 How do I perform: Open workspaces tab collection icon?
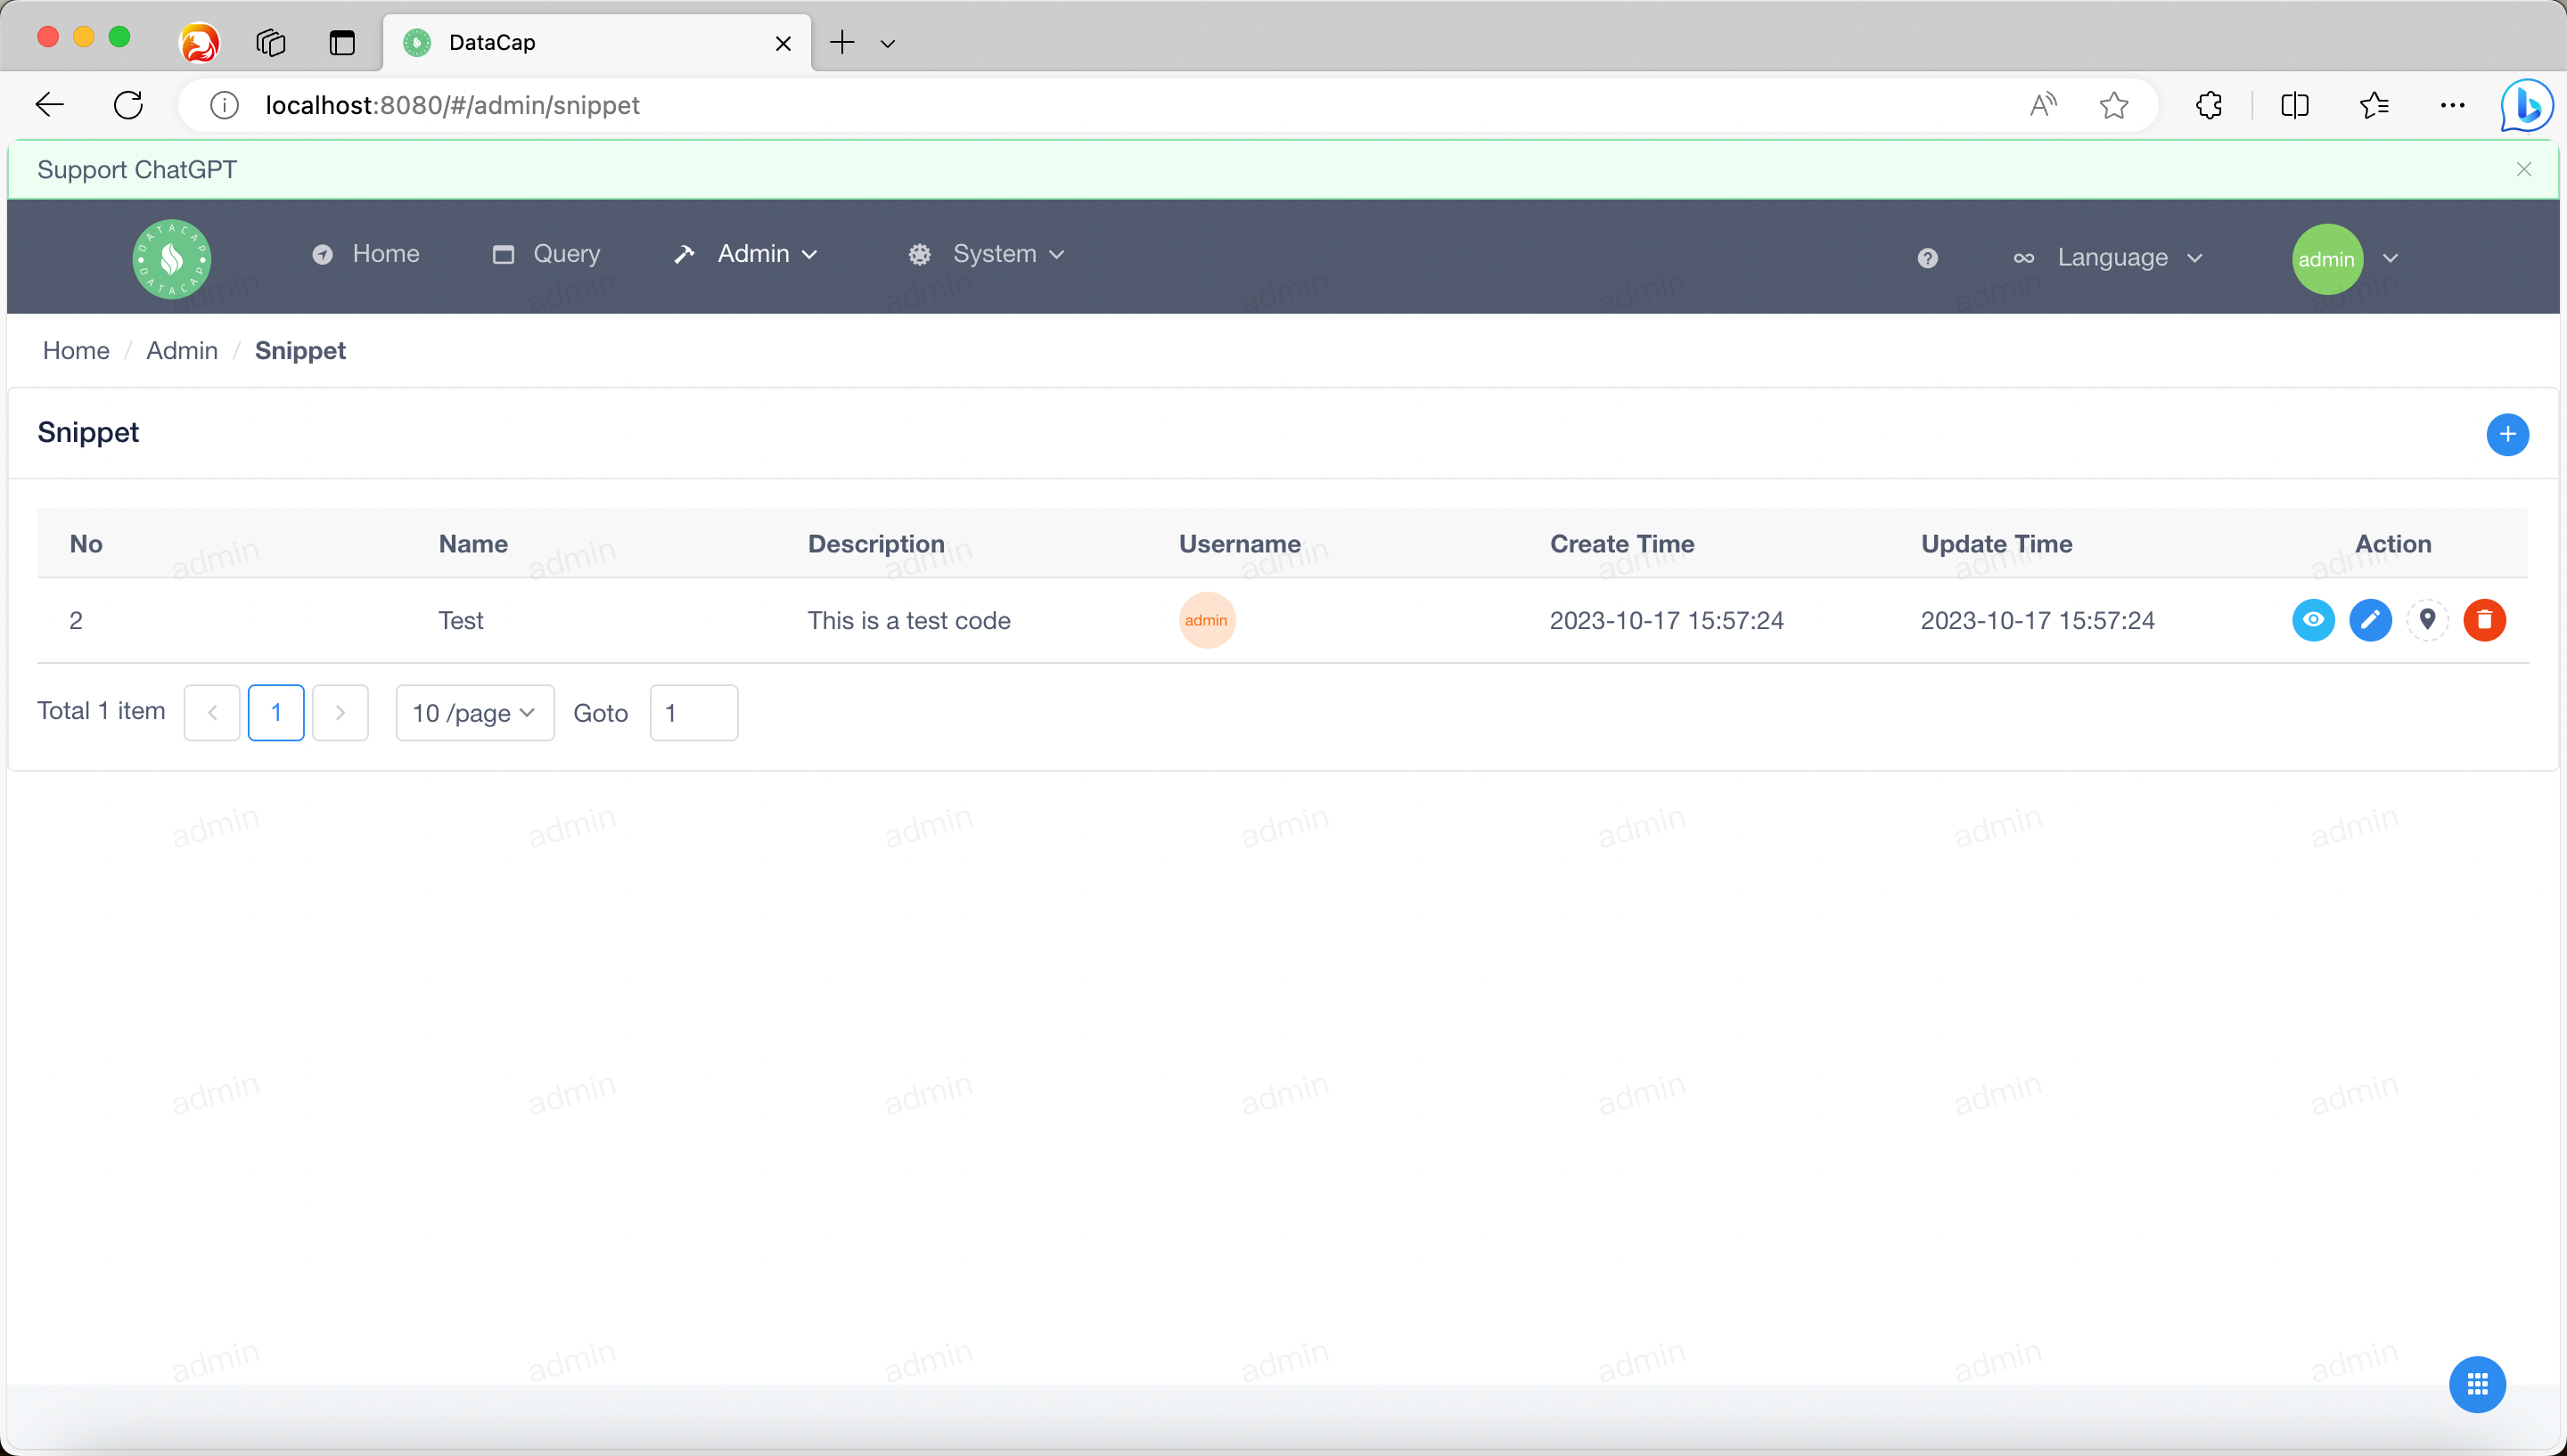(271, 42)
